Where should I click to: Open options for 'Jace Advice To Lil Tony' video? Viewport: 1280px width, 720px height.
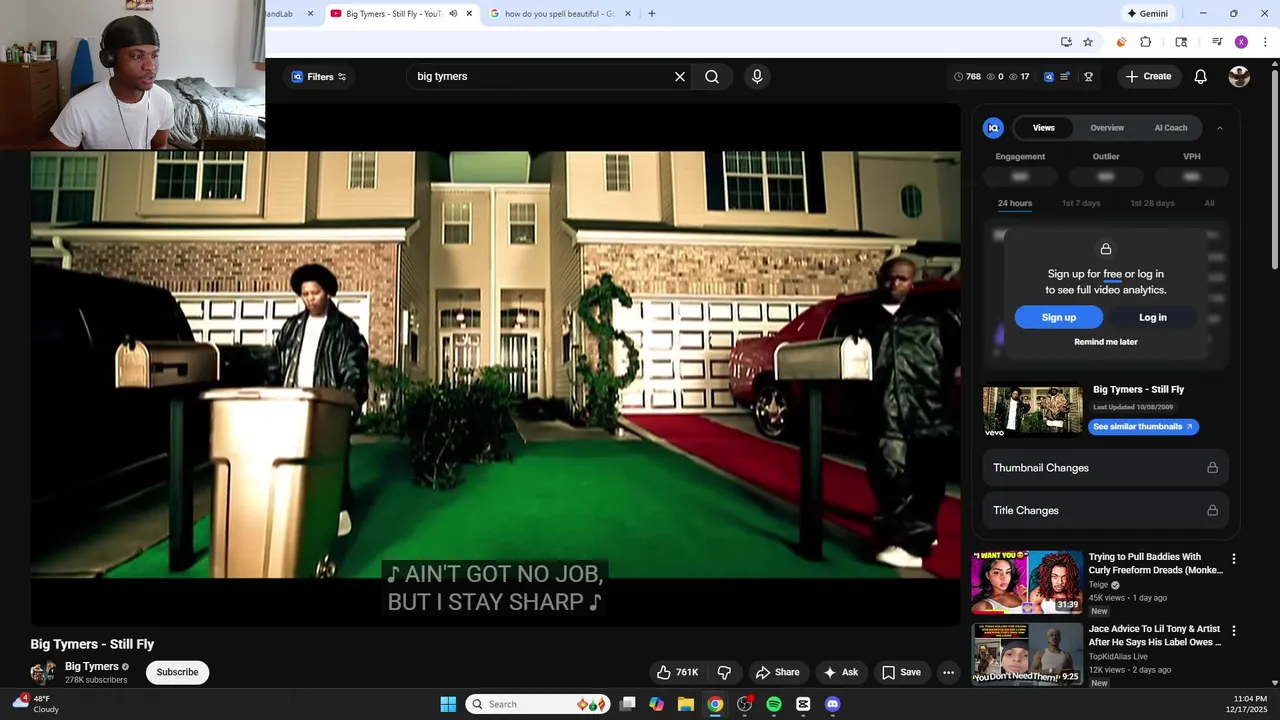pyautogui.click(x=1233, y=631)
